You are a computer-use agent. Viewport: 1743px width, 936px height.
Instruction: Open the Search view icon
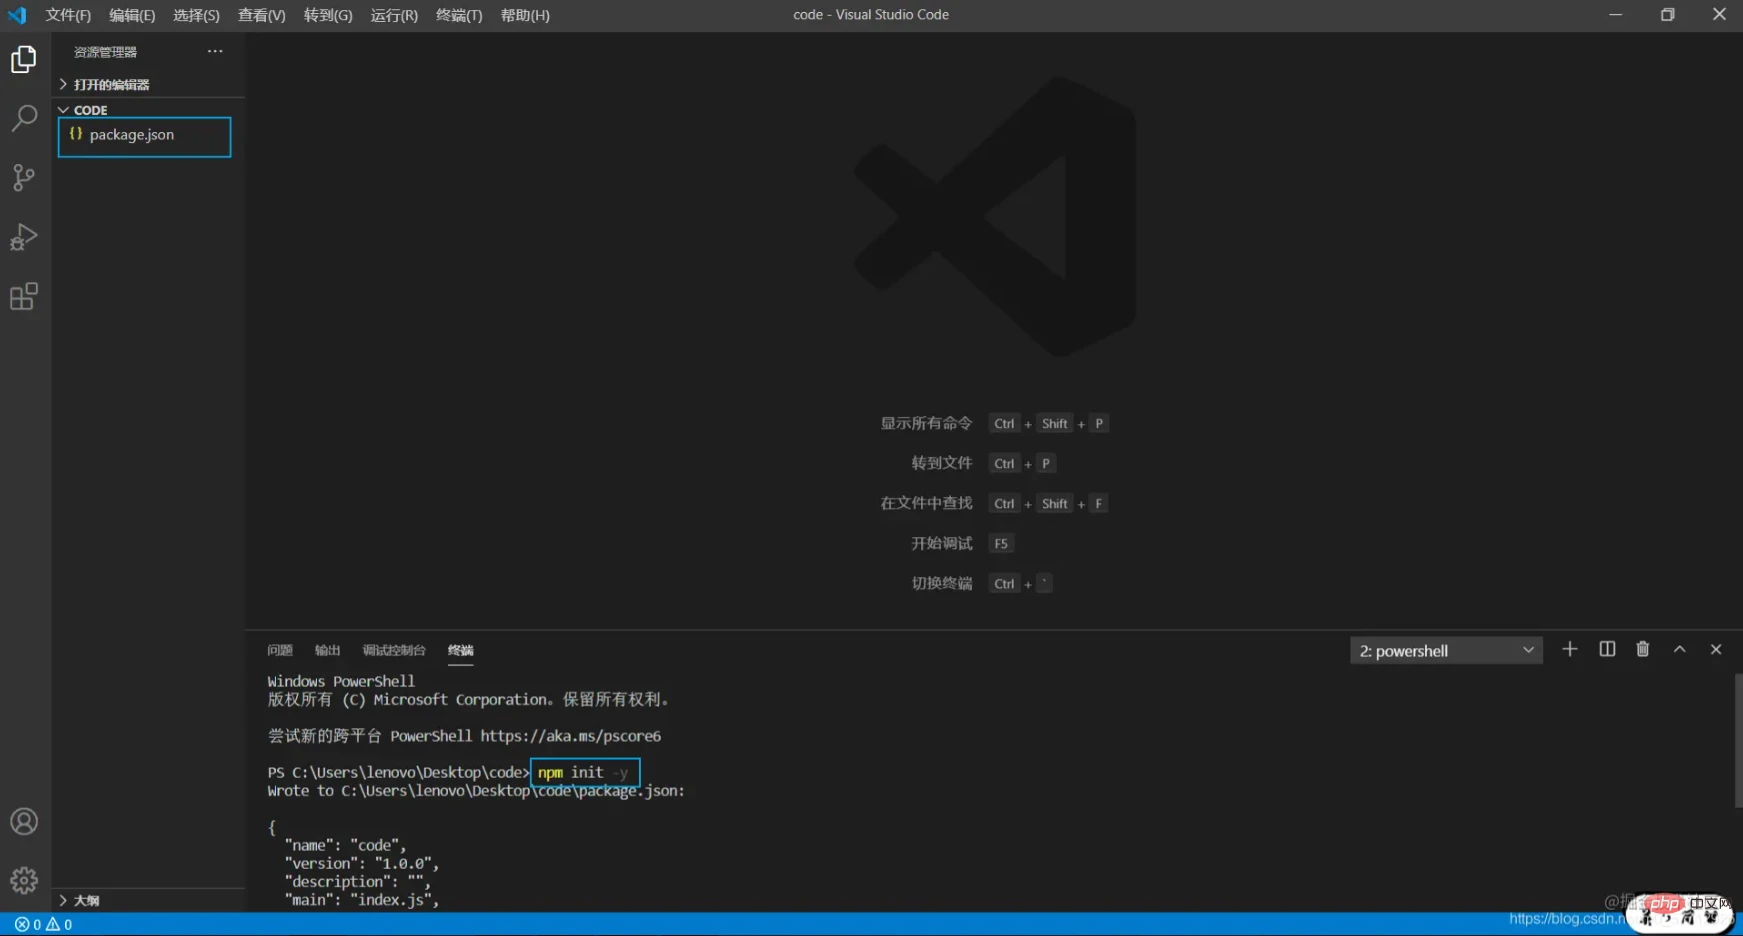(24, 118)
